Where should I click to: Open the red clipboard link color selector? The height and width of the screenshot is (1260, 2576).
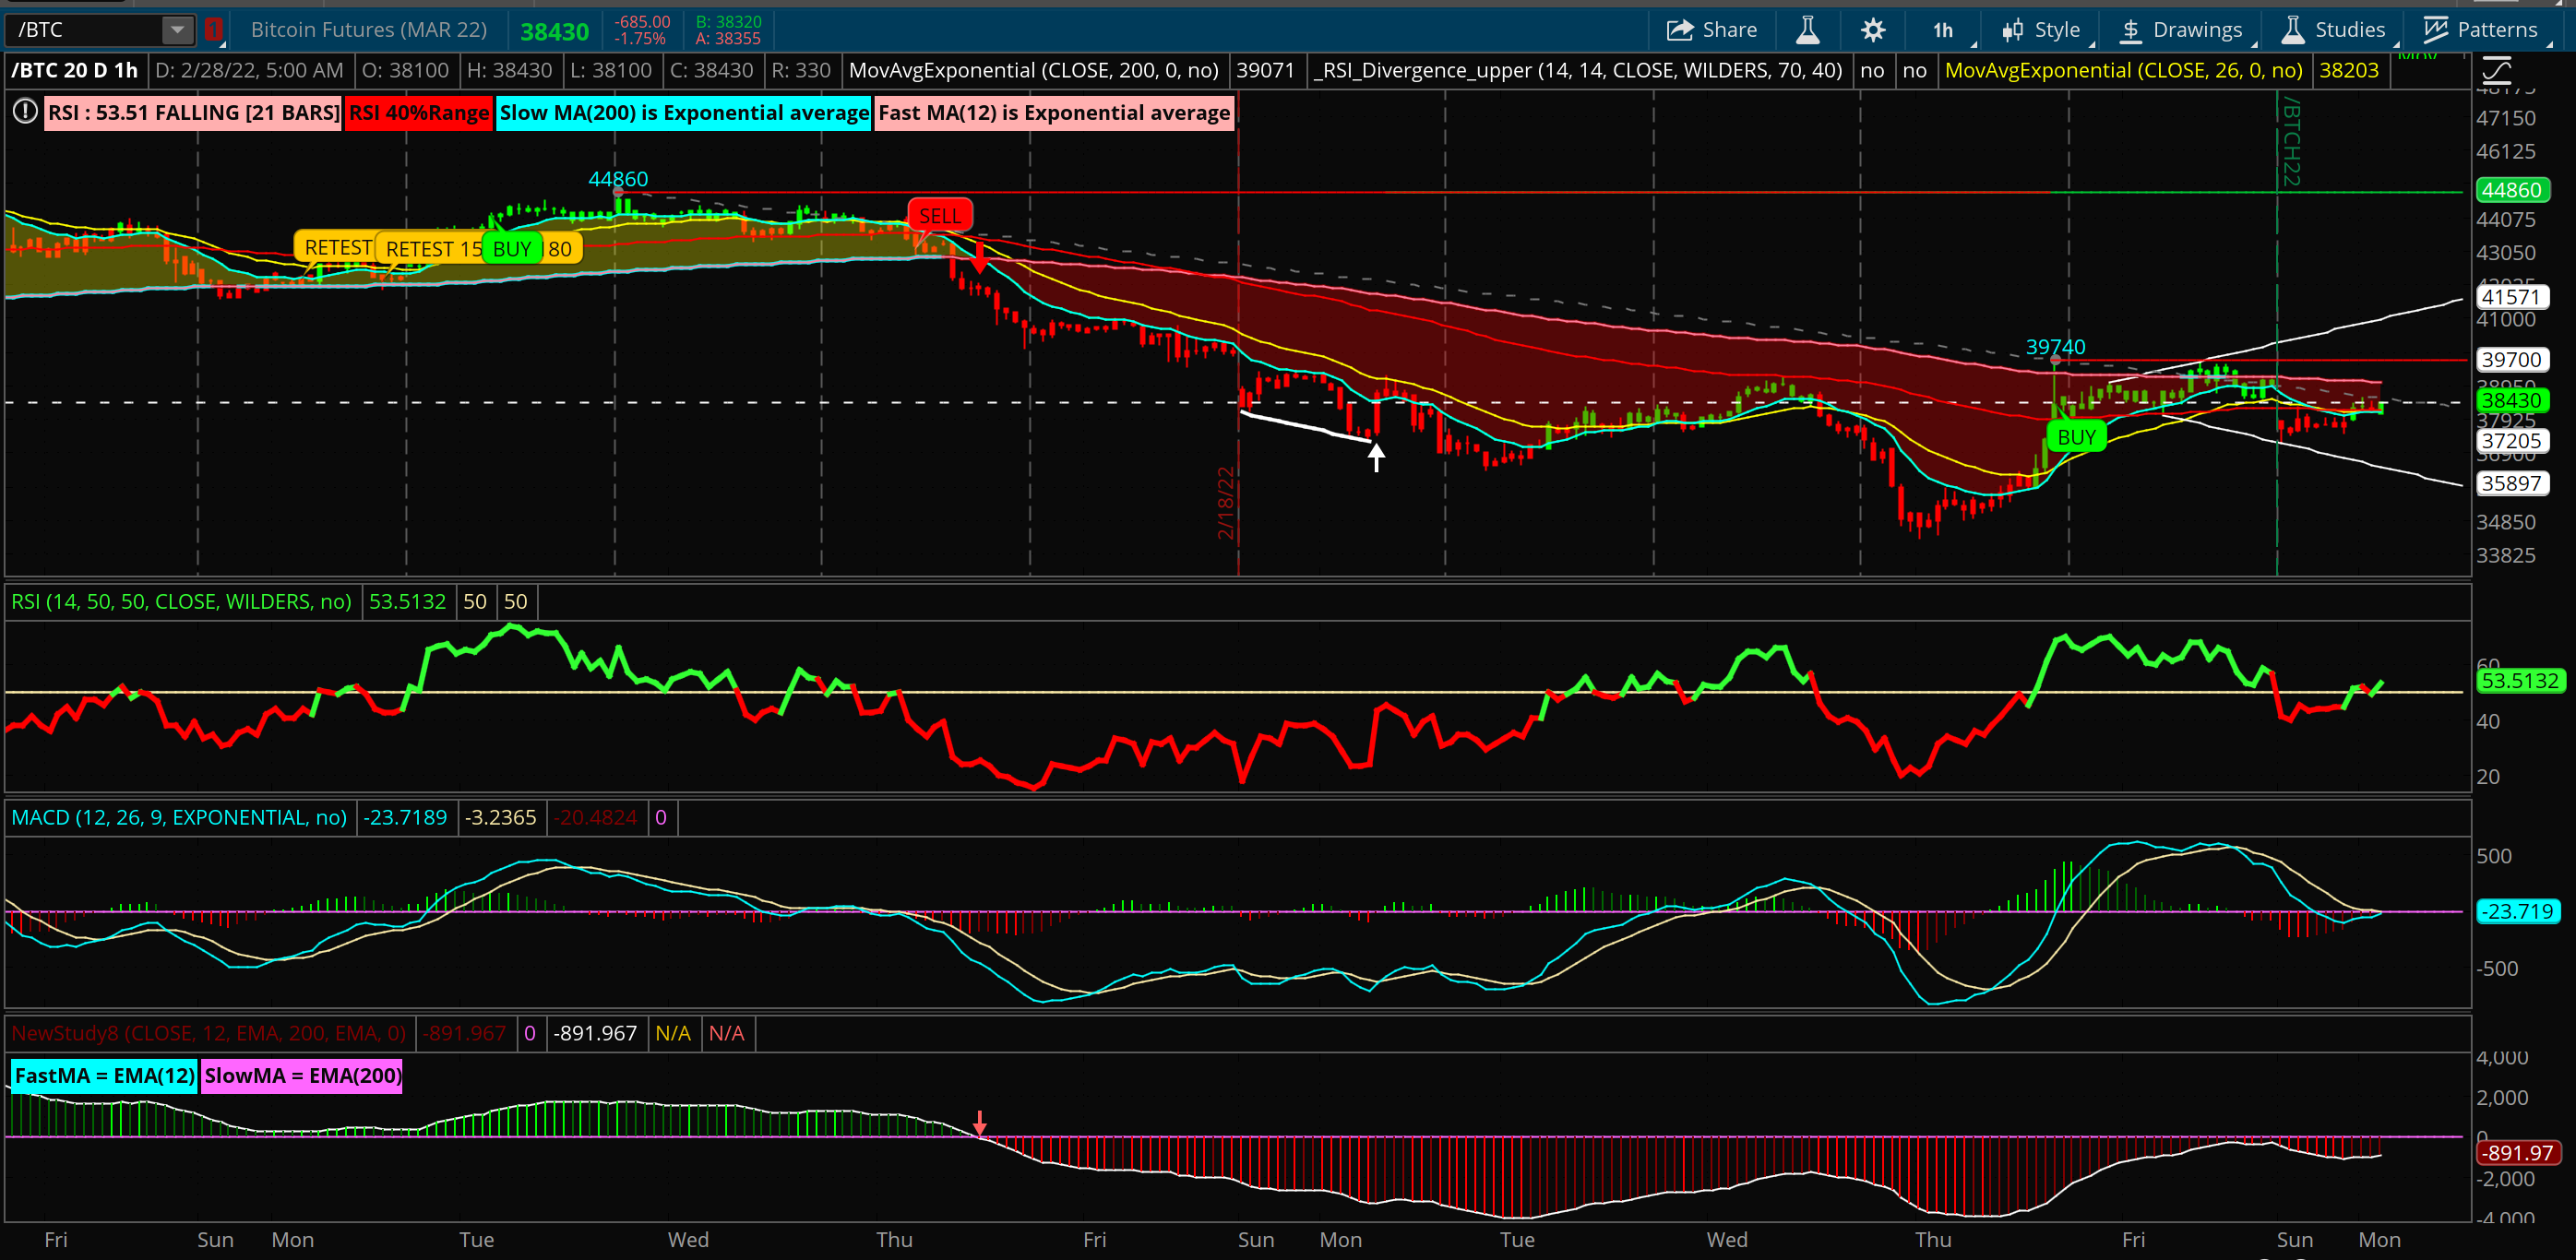coord(213,30)
